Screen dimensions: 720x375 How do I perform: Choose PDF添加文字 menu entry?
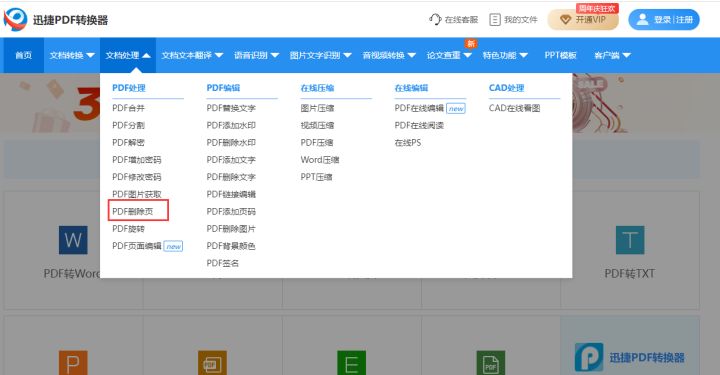coord(231,160)
